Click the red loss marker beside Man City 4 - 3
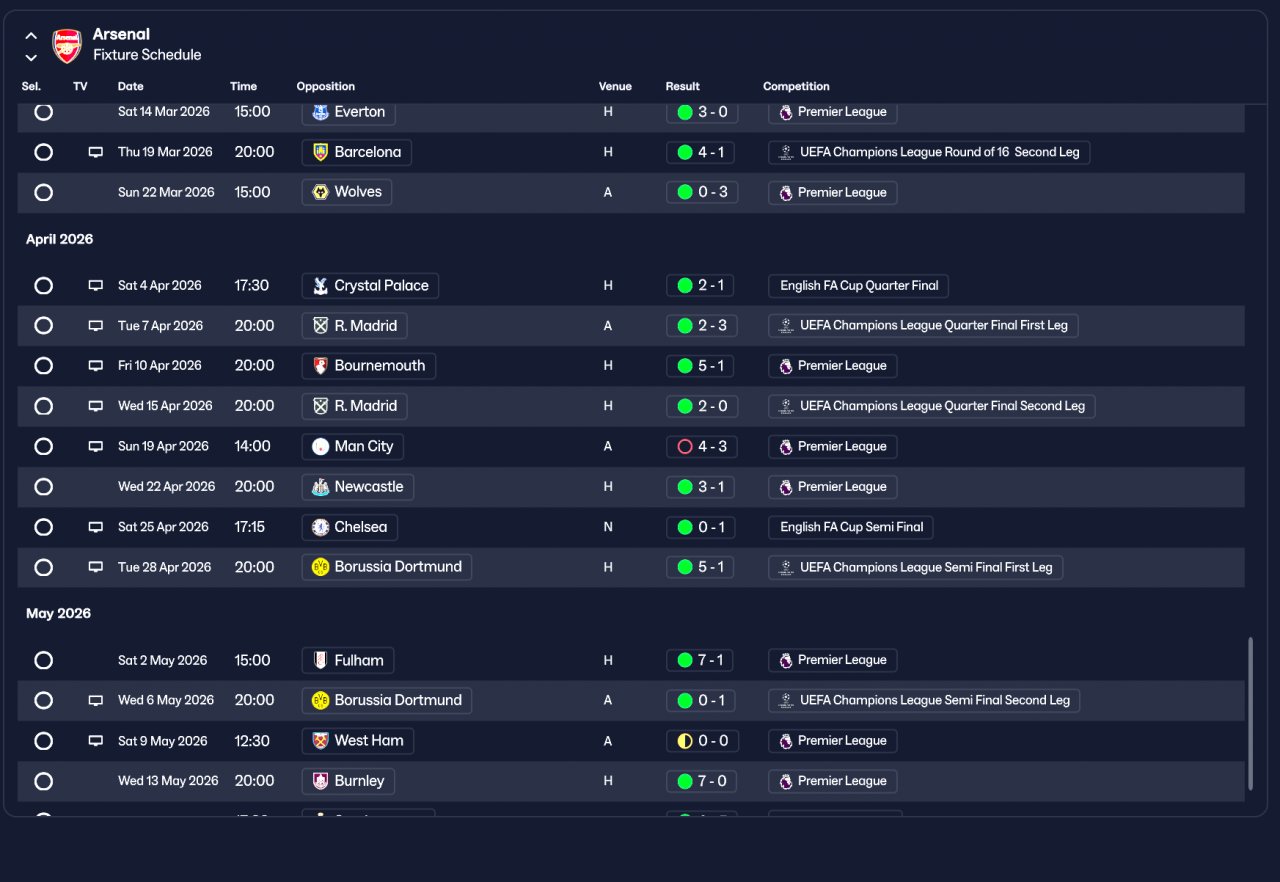 coord(685,447)
